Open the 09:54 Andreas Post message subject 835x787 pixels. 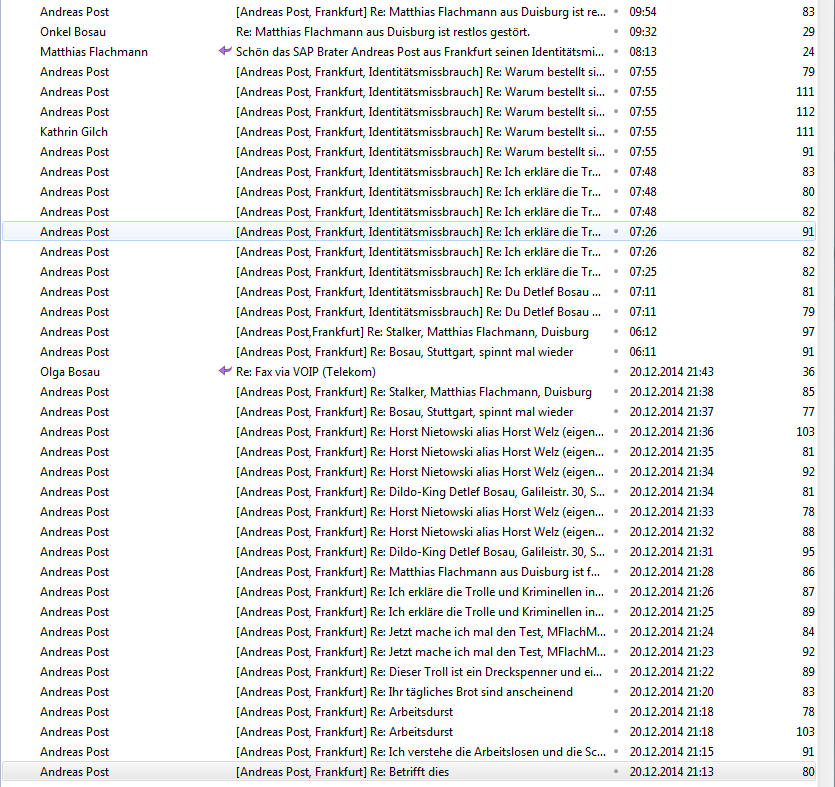click(421, 12)
